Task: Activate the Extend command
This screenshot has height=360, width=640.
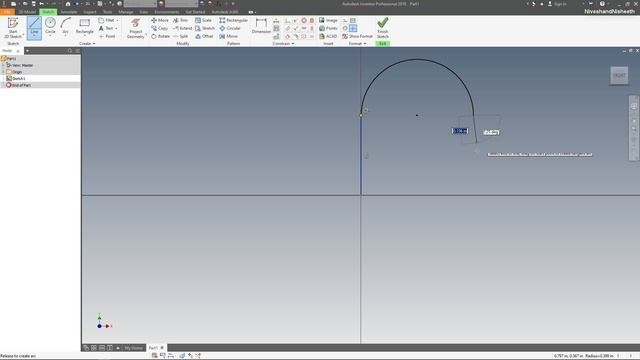Action: pyautogui.click(x=182, y=28)
